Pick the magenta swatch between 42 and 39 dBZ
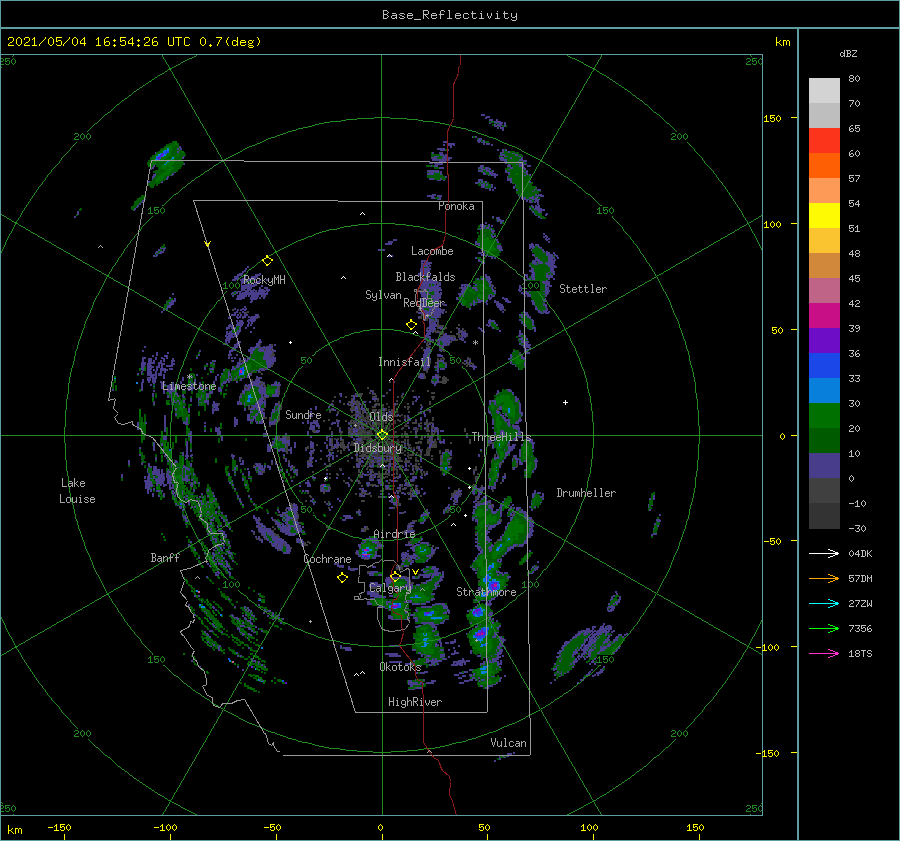This screenshot has height=841, width=900. (824, 316)
